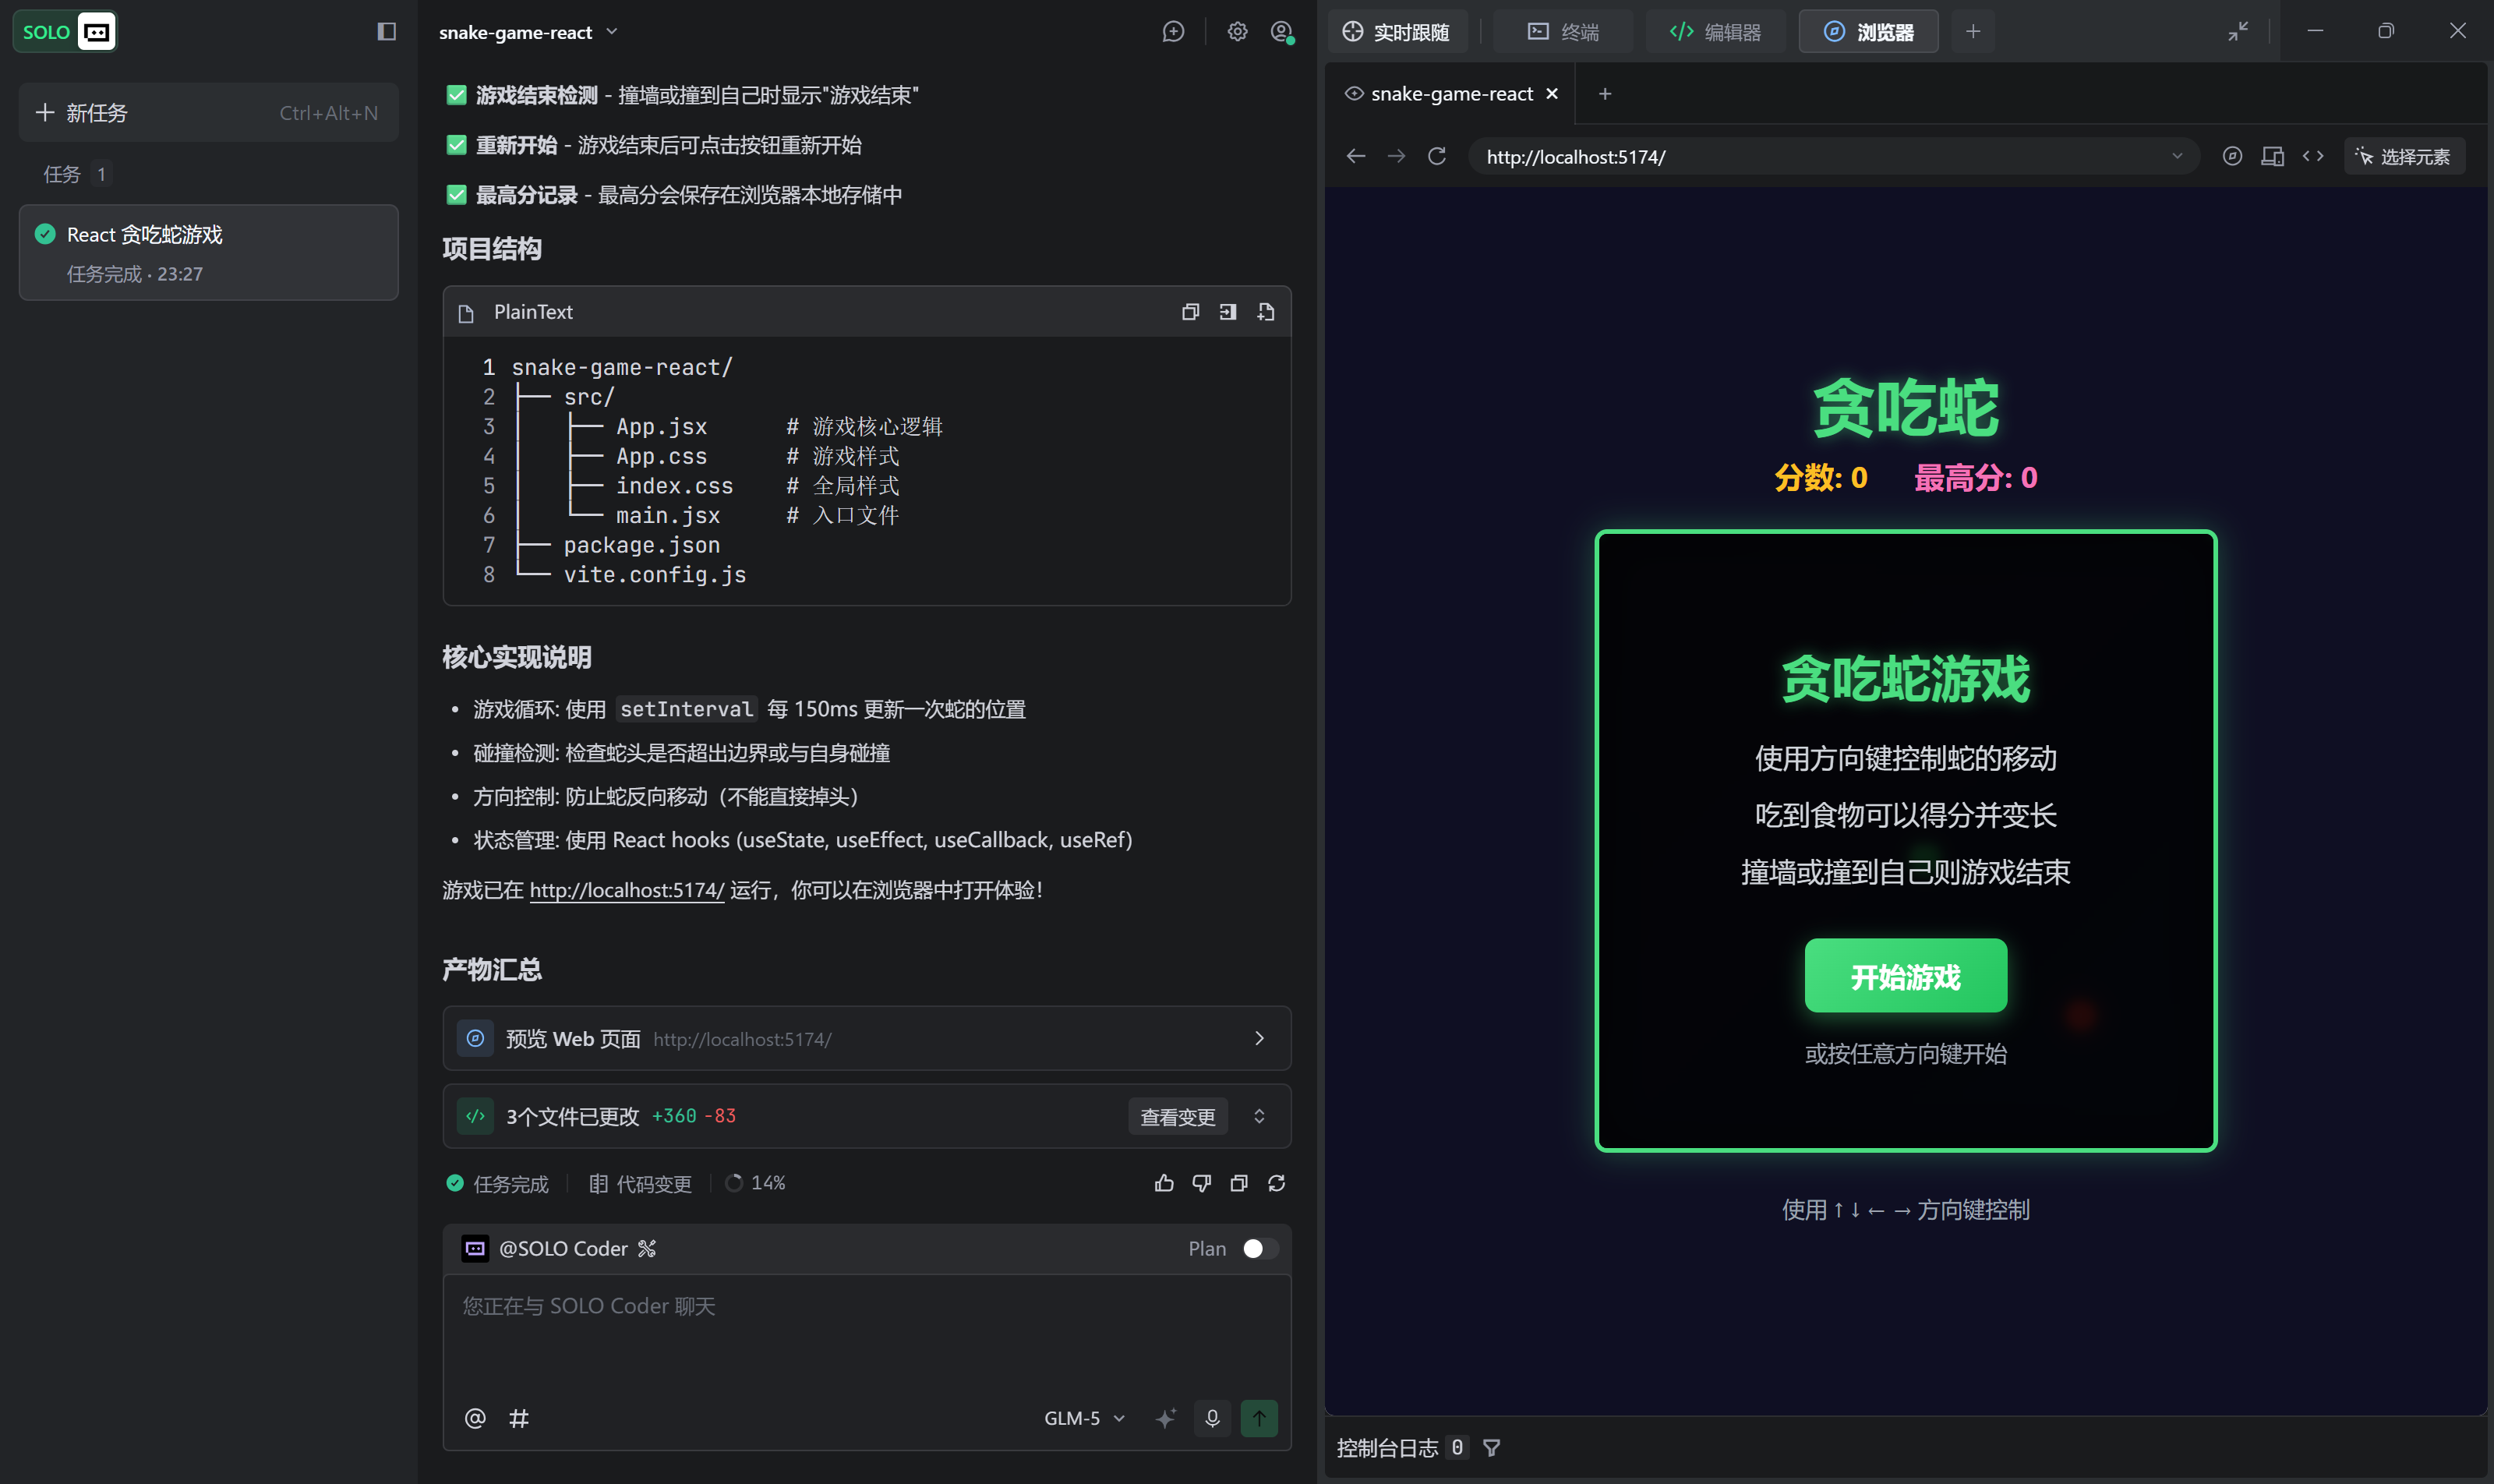The width and height of the screenshot is (2494, 1484).
Task: Reload the browser preview page
Action: coord(1437,157)
